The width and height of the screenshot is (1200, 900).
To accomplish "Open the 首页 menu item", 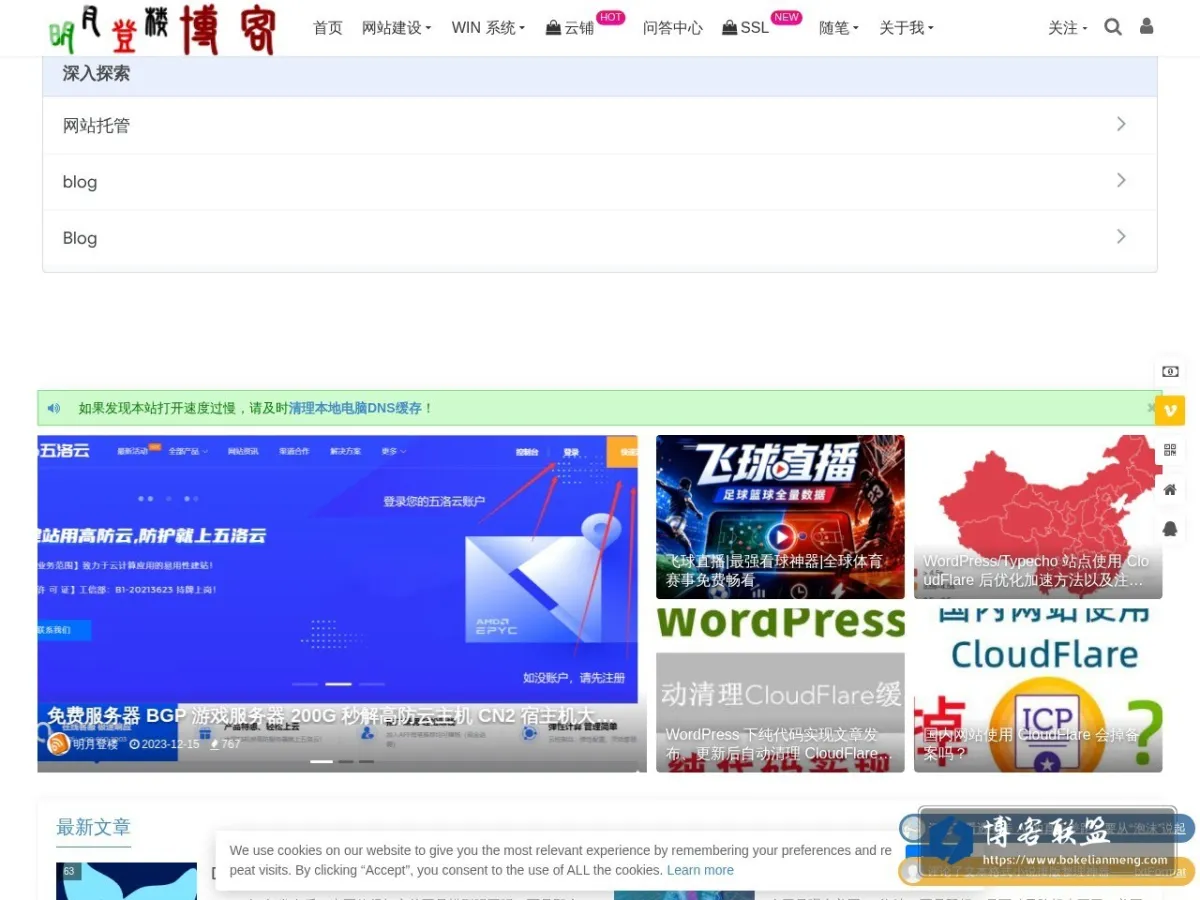I will 328,28.
